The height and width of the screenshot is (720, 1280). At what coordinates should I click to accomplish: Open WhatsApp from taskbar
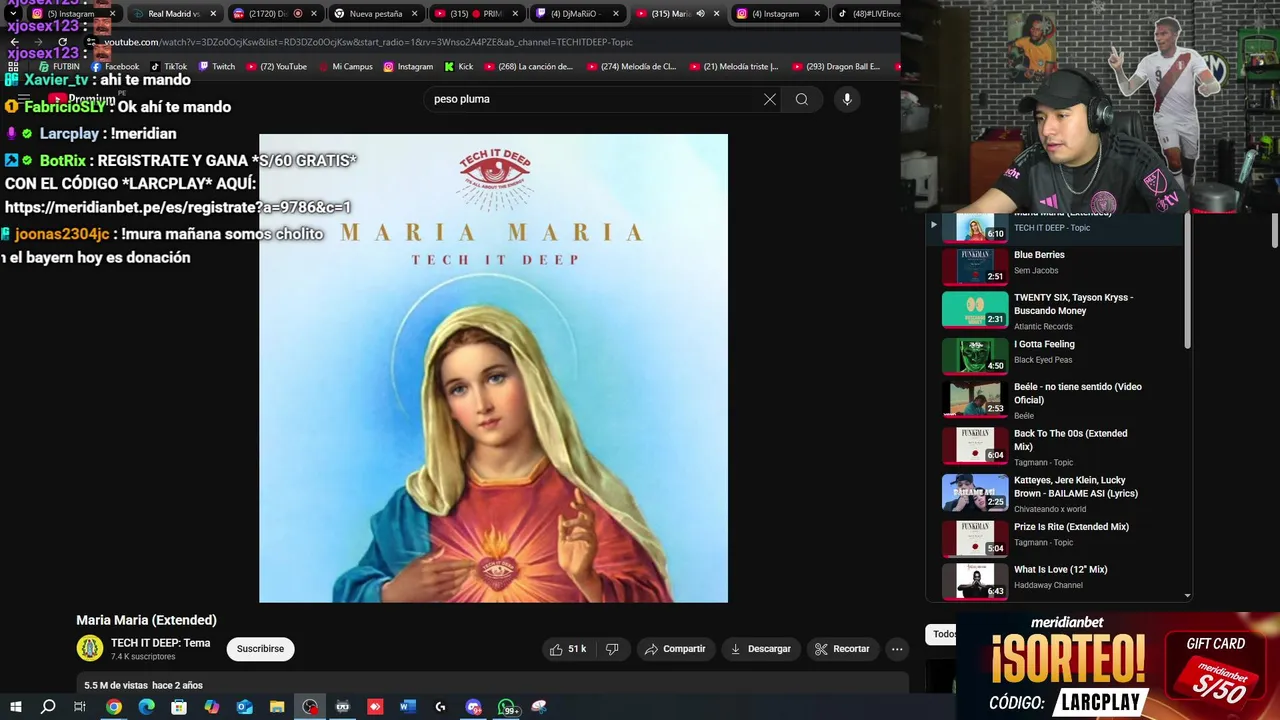point(507,707)
